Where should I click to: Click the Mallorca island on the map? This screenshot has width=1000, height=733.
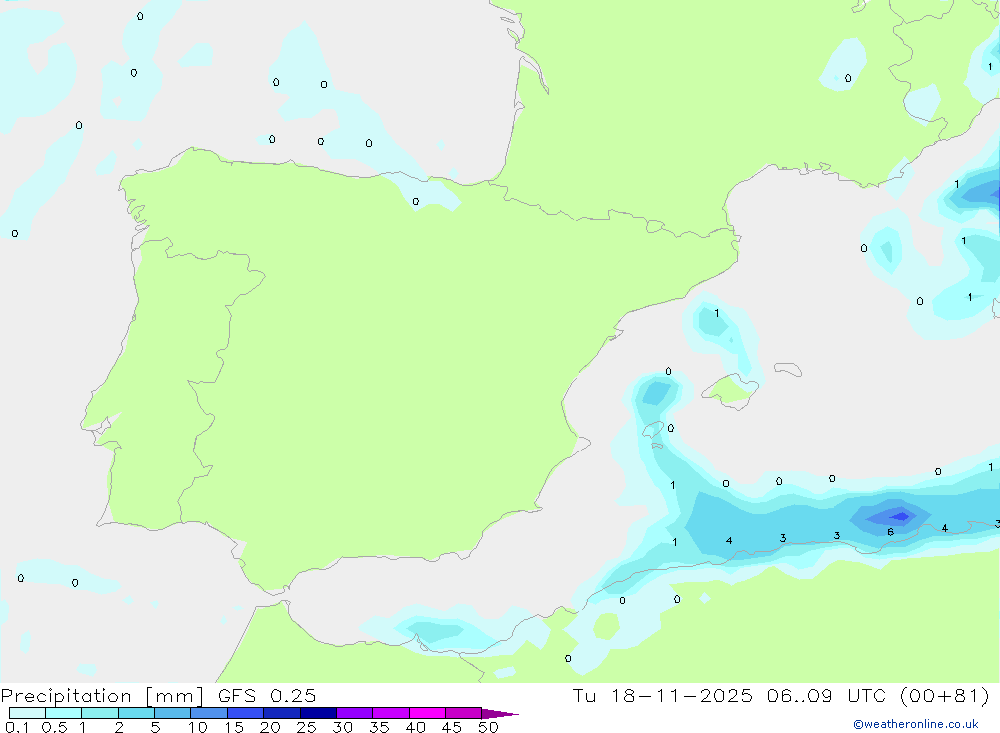pos(731,390)
